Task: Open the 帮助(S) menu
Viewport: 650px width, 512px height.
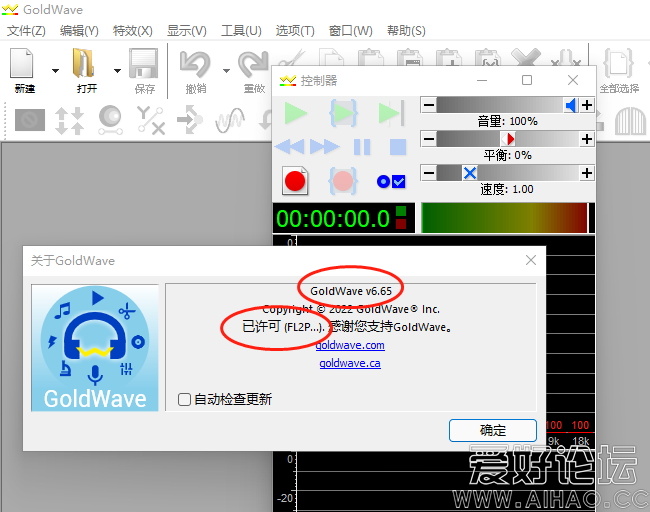Action: 406,31
